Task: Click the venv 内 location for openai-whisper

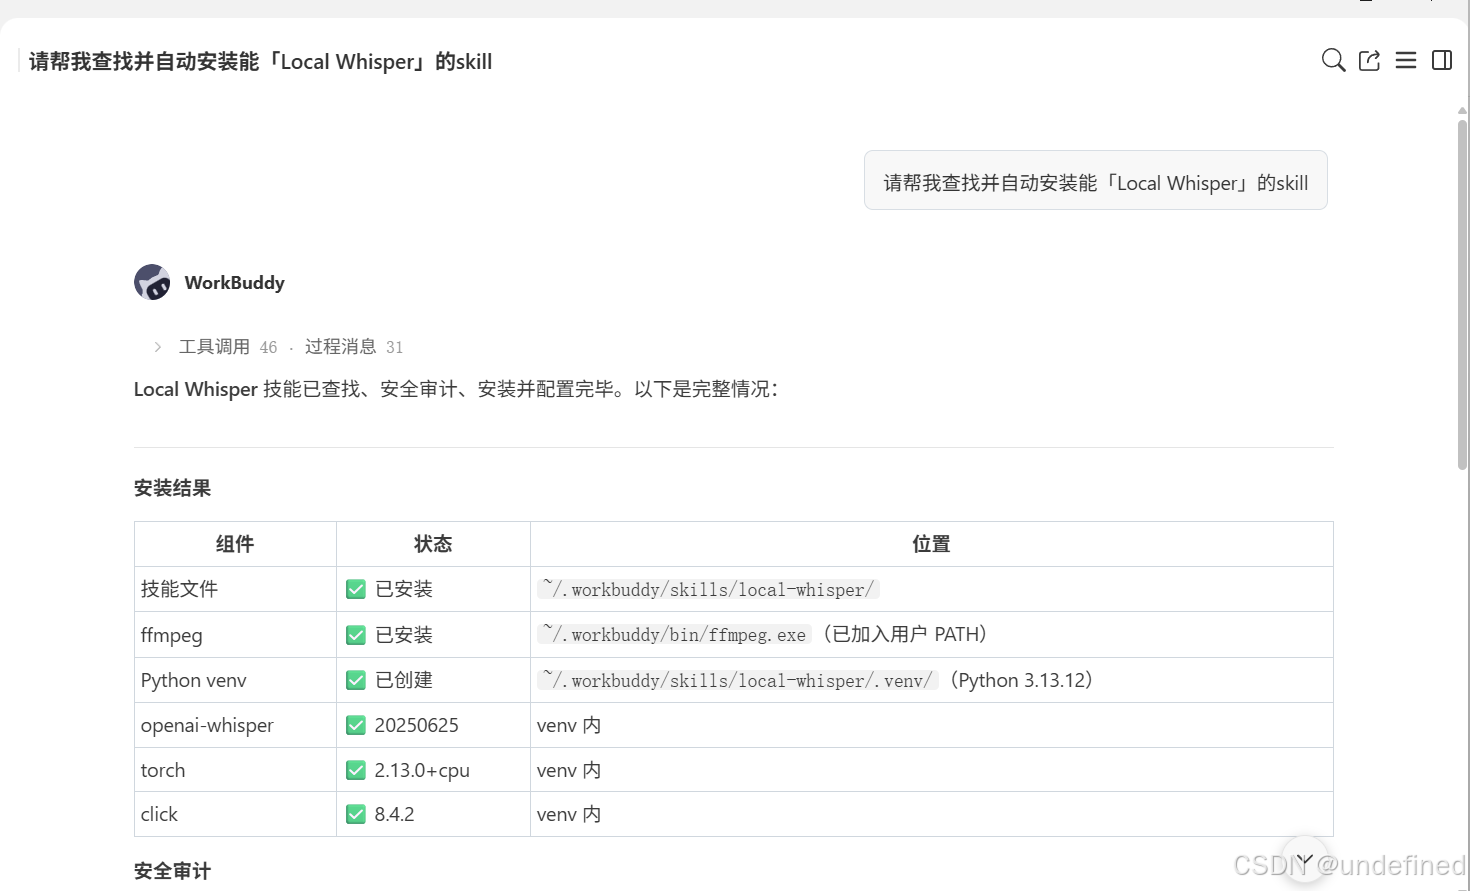Action: point(569,725)
